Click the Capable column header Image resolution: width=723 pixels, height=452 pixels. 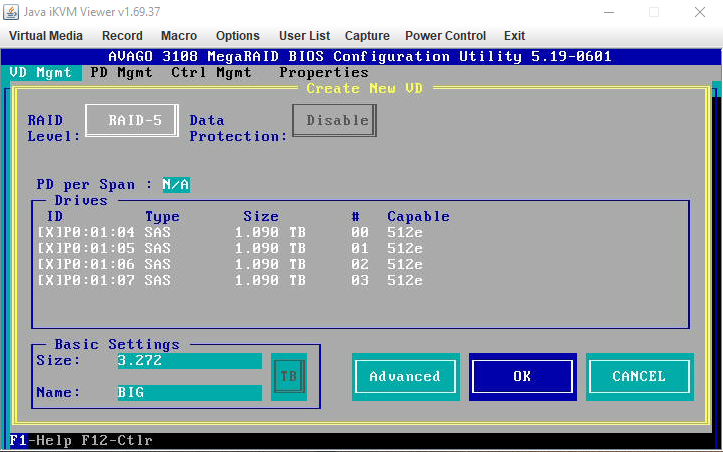[x=418, y=216]
